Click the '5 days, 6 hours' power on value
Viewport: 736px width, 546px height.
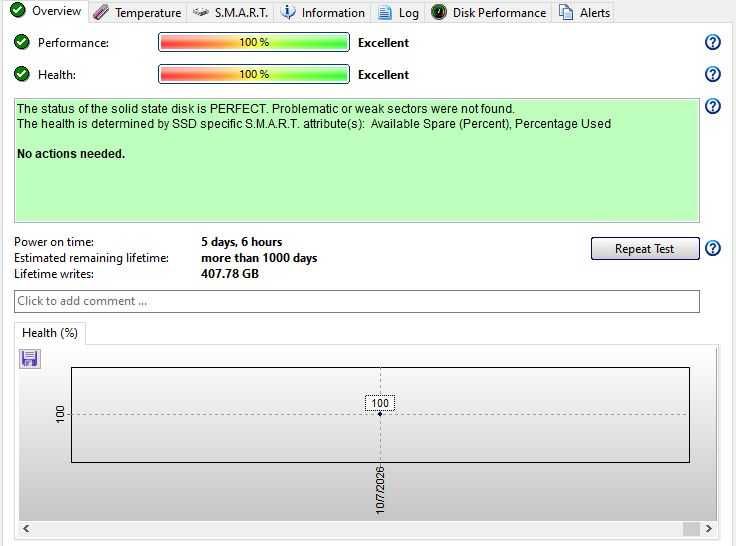[242, 242]
